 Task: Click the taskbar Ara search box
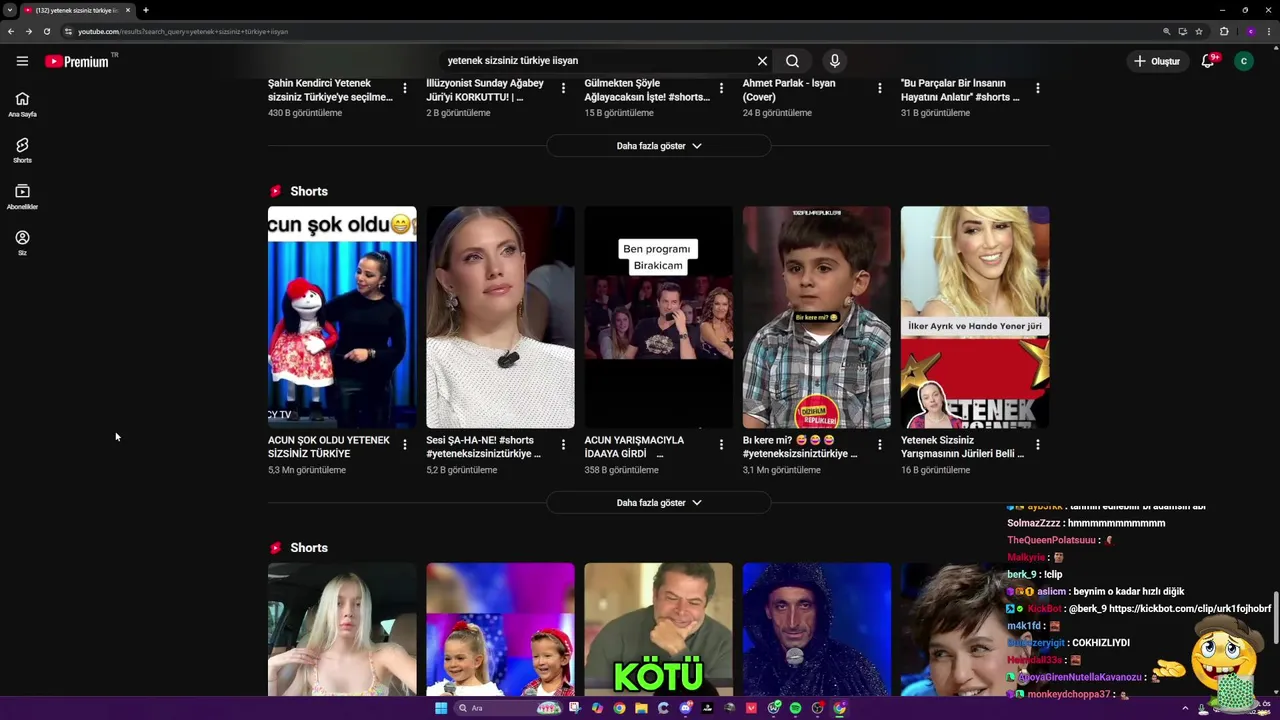coord(508,708)
